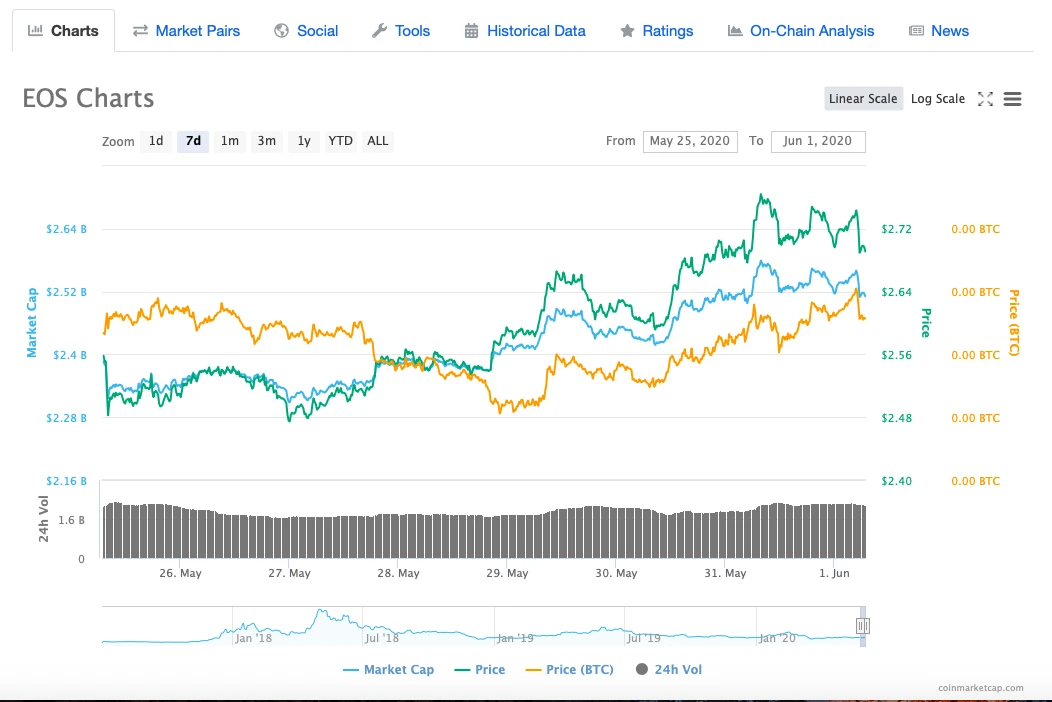Click the 1. Jun date axis label

tap(834, 573)
